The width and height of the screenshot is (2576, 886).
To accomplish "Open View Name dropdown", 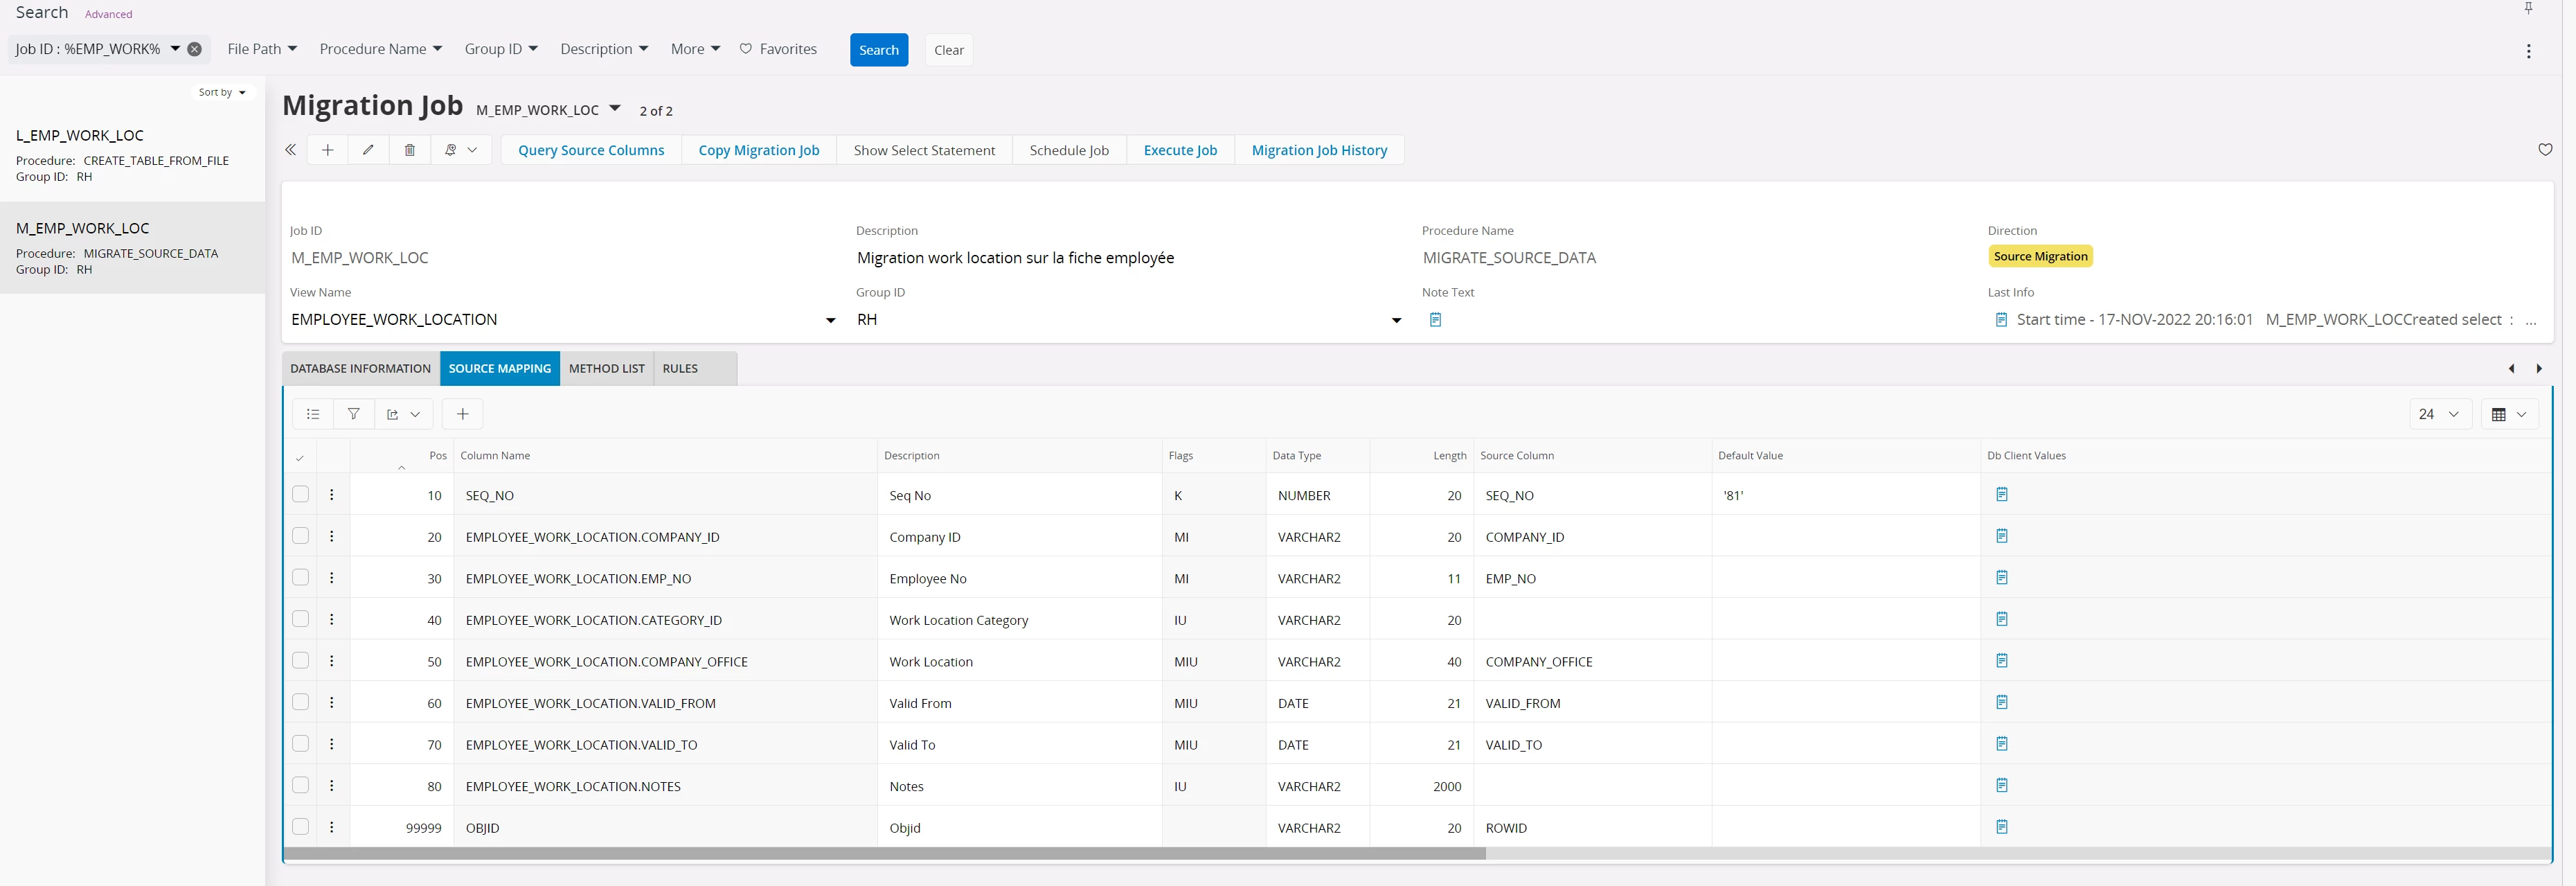I will (830, 320).
